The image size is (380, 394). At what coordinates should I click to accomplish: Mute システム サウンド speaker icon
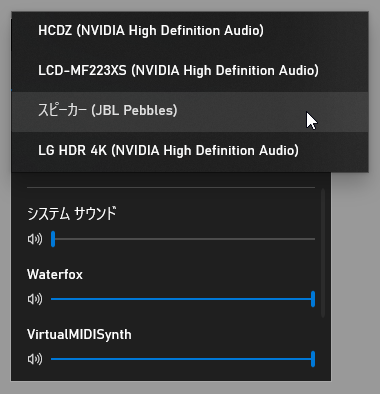35,239
